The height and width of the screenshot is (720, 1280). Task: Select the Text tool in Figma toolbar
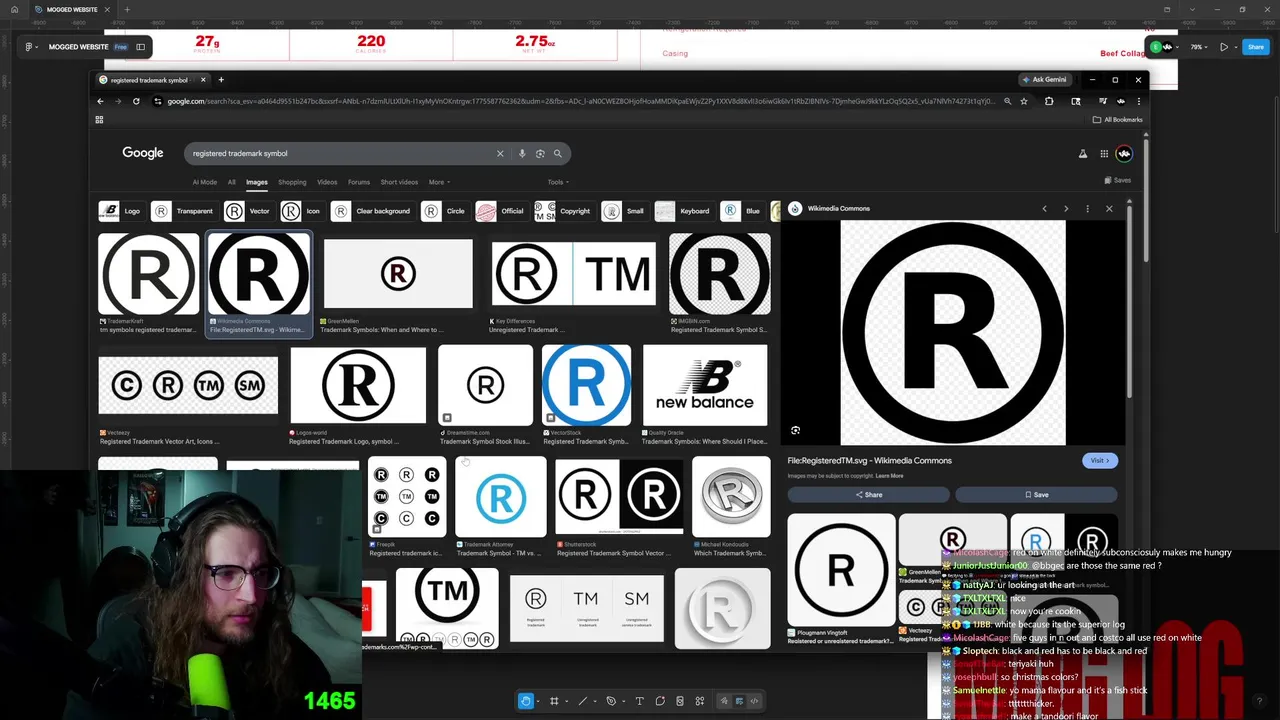[x=640, y=701]
